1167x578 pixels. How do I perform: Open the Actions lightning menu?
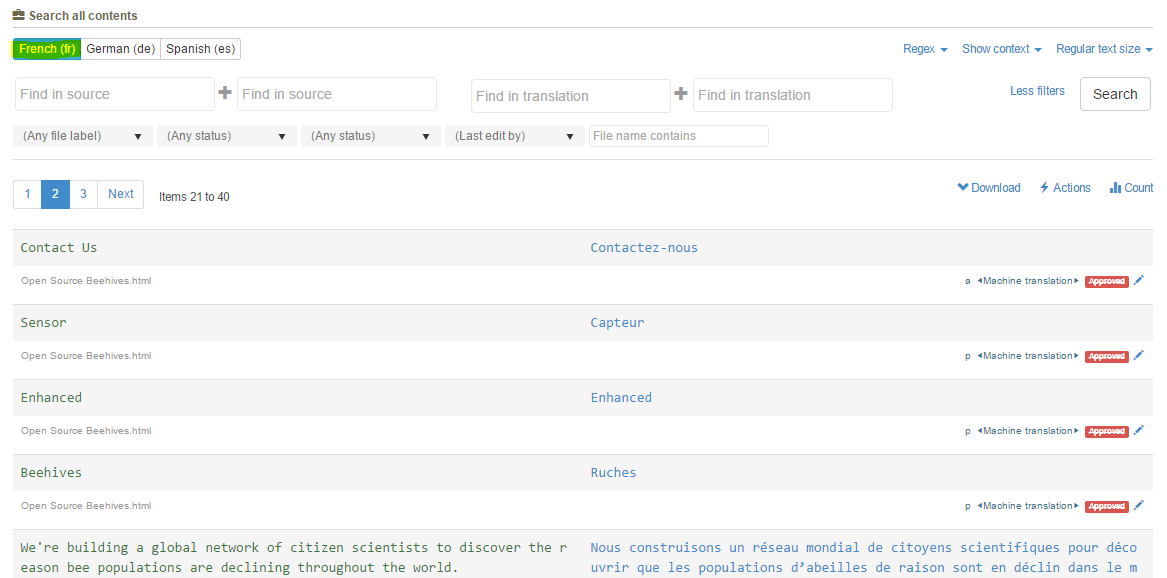click(x=1065, y=188)
